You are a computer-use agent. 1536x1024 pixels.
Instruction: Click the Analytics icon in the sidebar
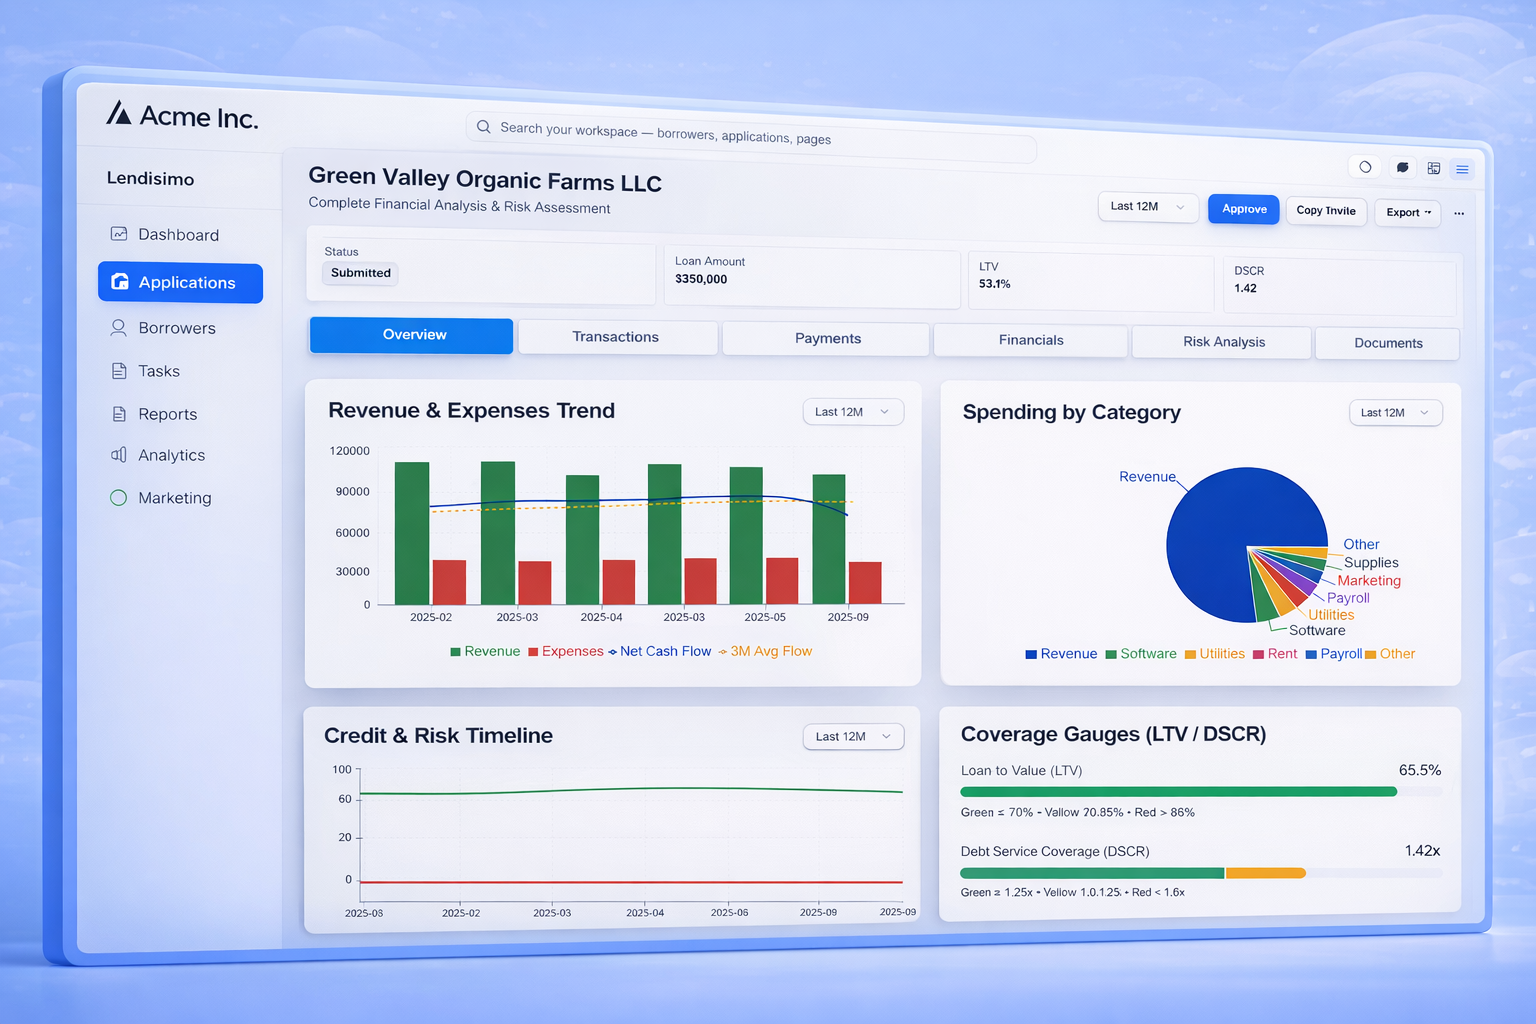click(x=117, y=455)
